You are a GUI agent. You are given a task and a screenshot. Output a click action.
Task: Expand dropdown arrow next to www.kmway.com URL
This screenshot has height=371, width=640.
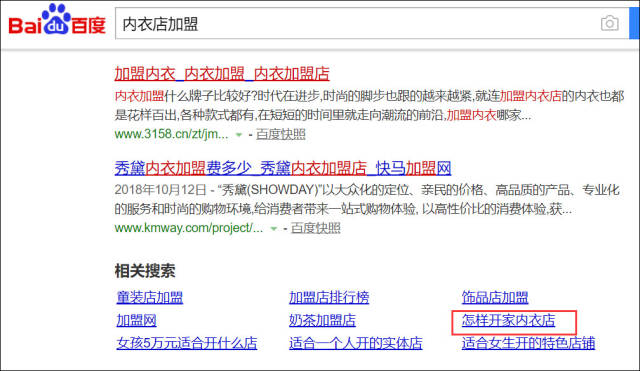(x=274, y=229)
